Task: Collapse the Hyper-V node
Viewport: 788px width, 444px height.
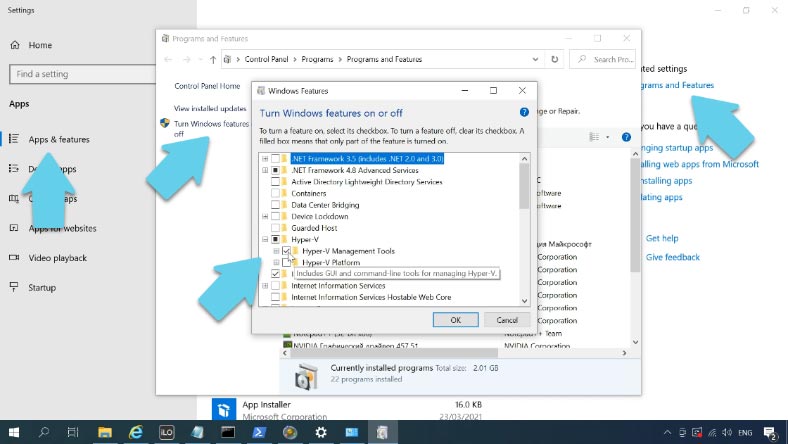Action: [265, 239]
